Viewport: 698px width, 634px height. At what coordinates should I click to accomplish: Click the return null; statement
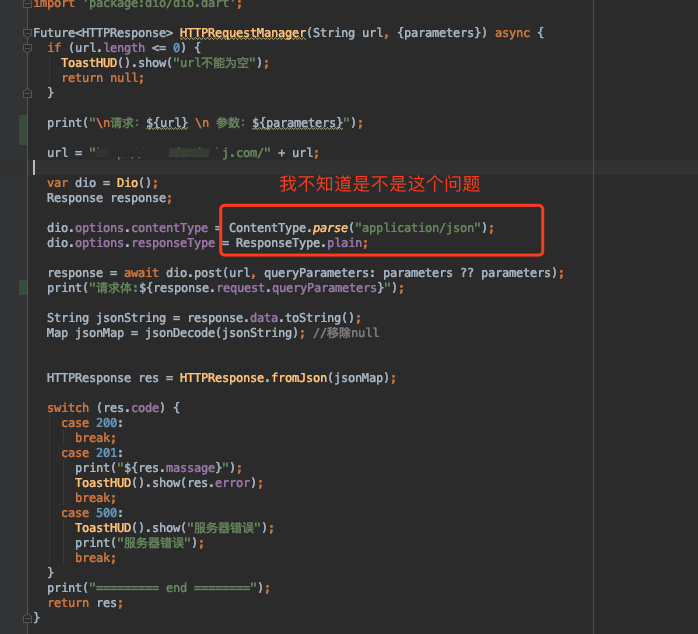pyautogui.click(x=103, y=78)
